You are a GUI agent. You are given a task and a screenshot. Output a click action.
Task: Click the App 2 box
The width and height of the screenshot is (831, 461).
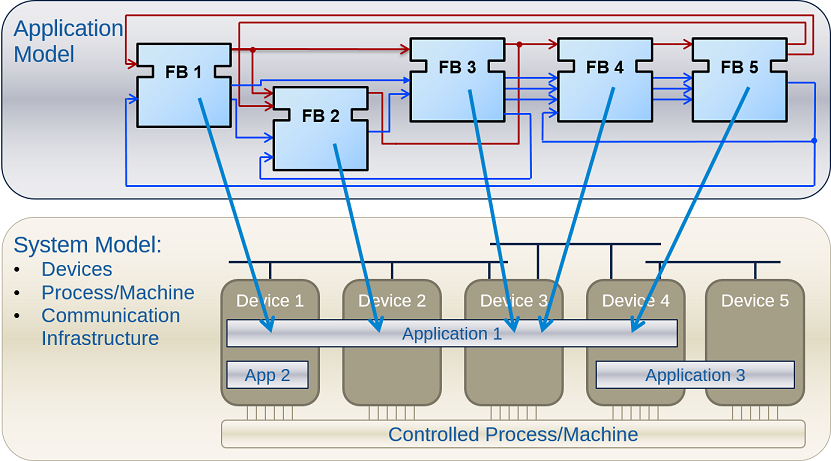click(x=267, y=375)
